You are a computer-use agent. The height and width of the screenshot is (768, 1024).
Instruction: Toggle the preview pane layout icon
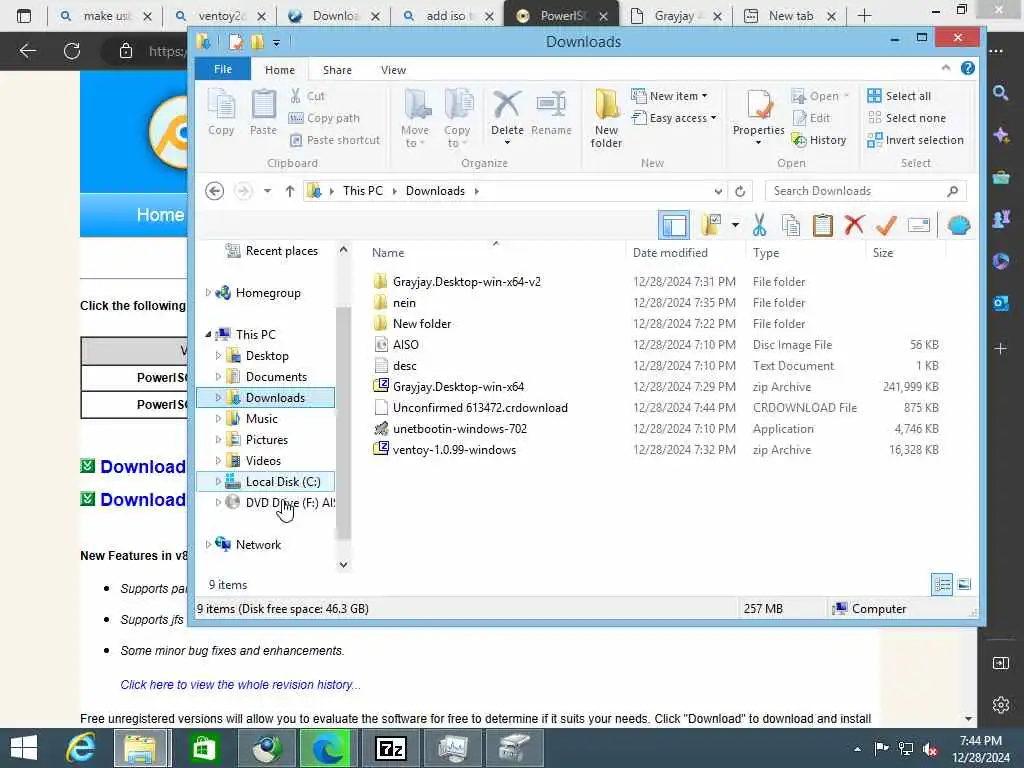click(674, 225)
